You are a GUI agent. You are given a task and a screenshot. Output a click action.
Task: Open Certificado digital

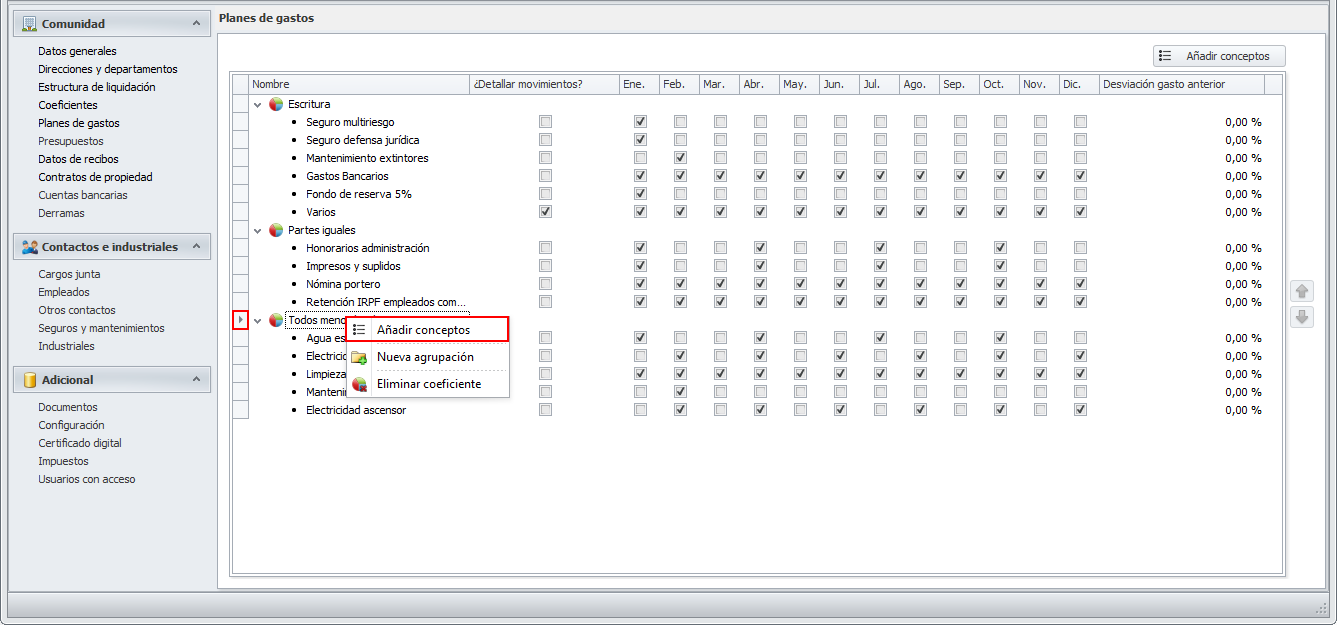click(x=80, y=443)
